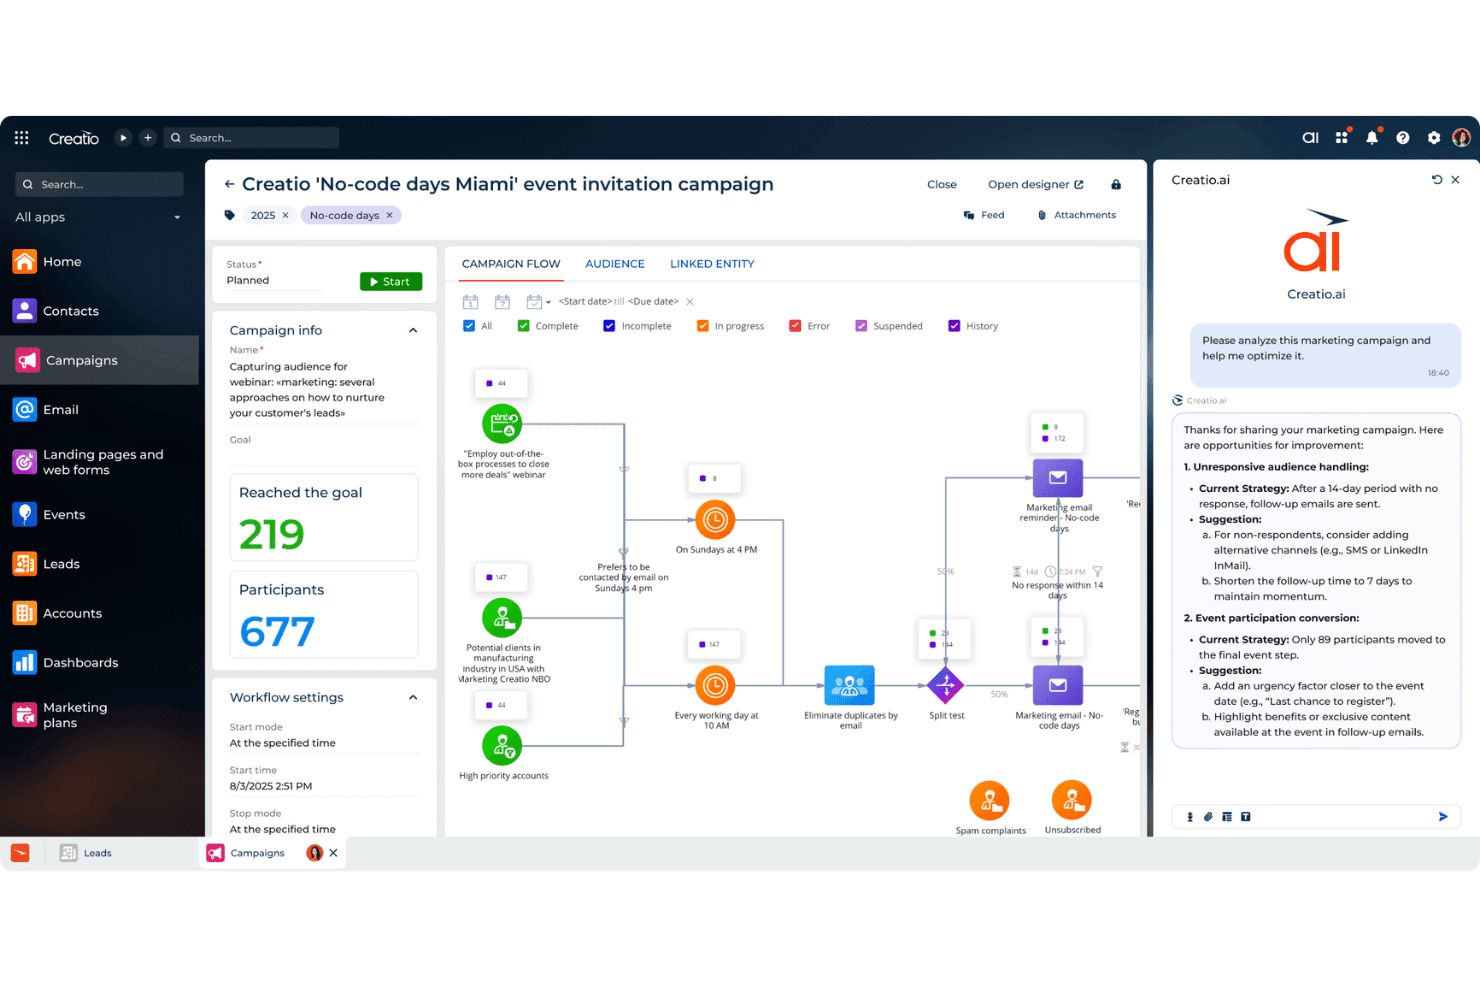
Task: Select the Eliminate duplicates by email node
Action: point(849,685)
